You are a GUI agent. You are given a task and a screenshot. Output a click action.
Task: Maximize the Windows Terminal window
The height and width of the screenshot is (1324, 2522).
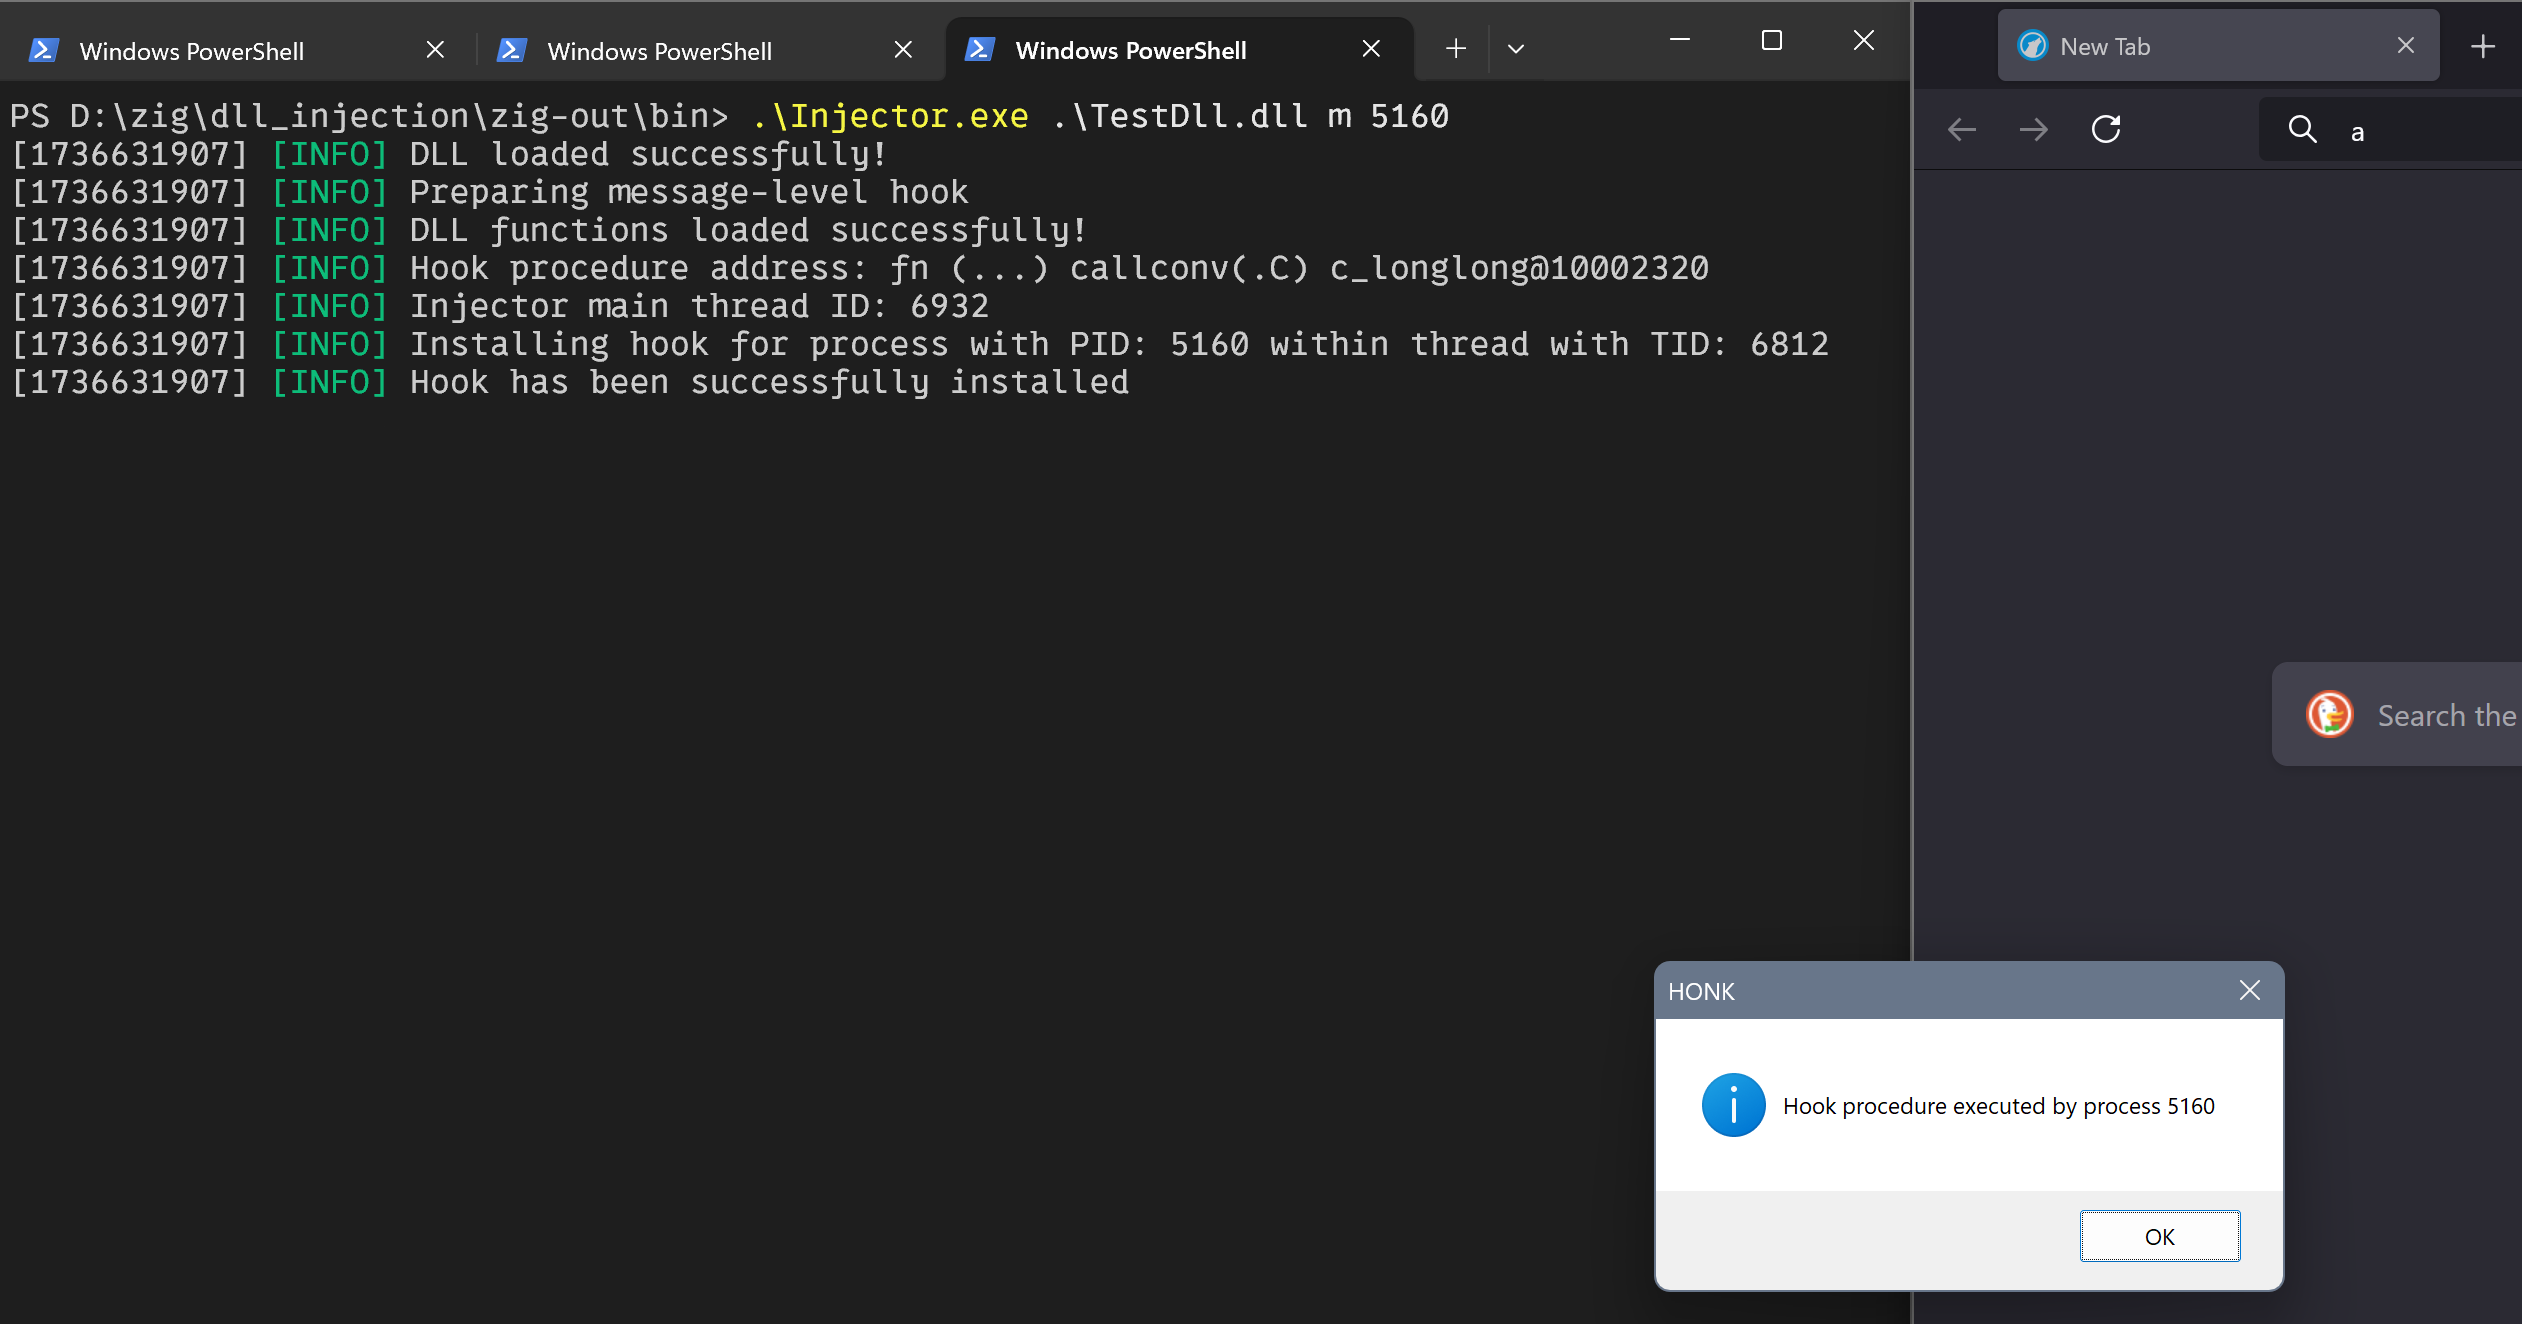coord(1772,40)
